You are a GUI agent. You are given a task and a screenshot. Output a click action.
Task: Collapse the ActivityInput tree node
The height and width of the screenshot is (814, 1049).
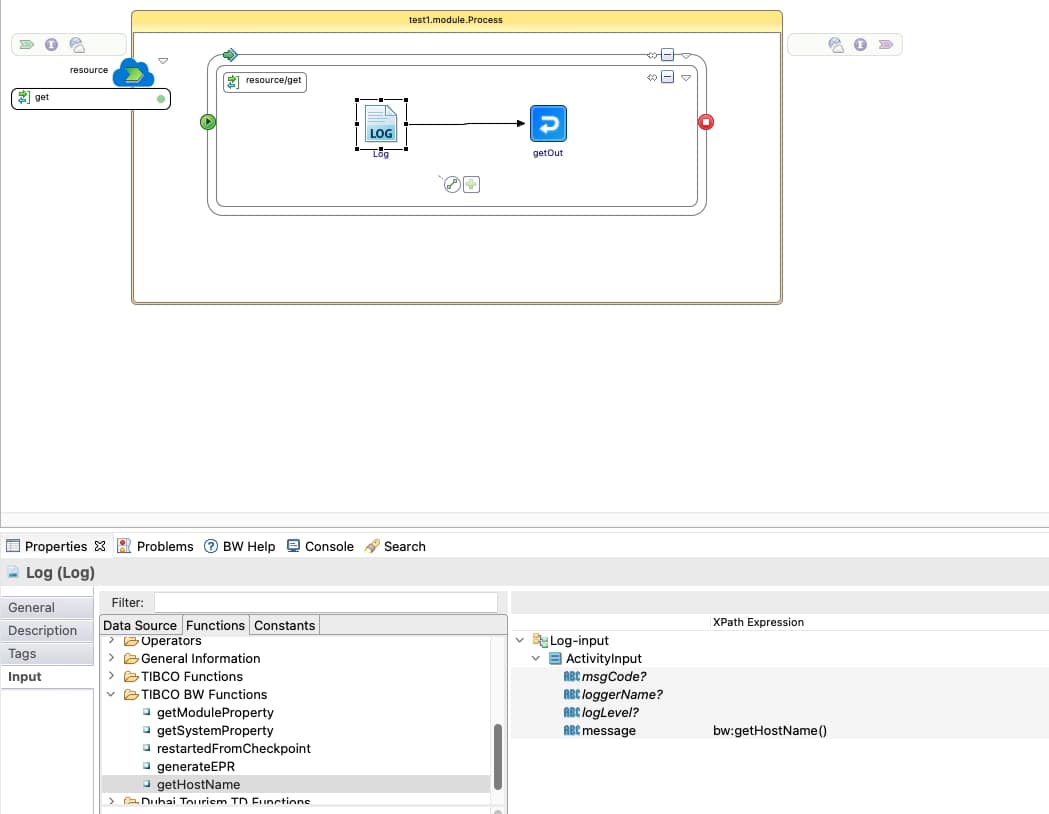(535, 658)
